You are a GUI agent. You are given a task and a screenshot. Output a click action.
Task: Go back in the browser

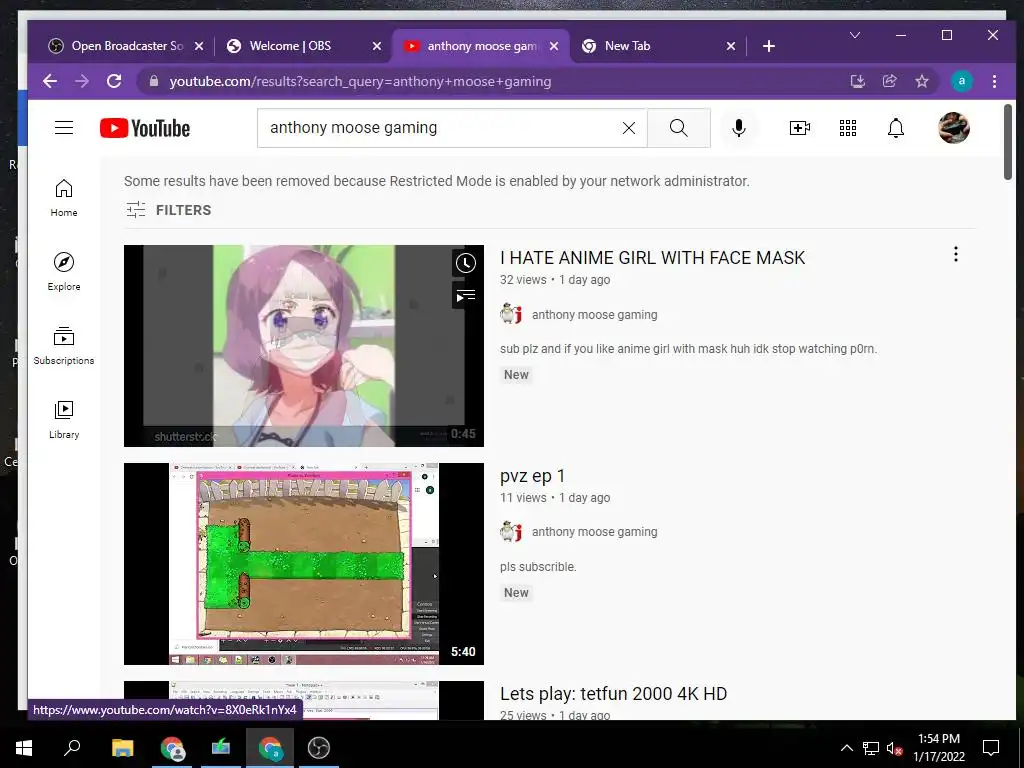coord(50,81)
